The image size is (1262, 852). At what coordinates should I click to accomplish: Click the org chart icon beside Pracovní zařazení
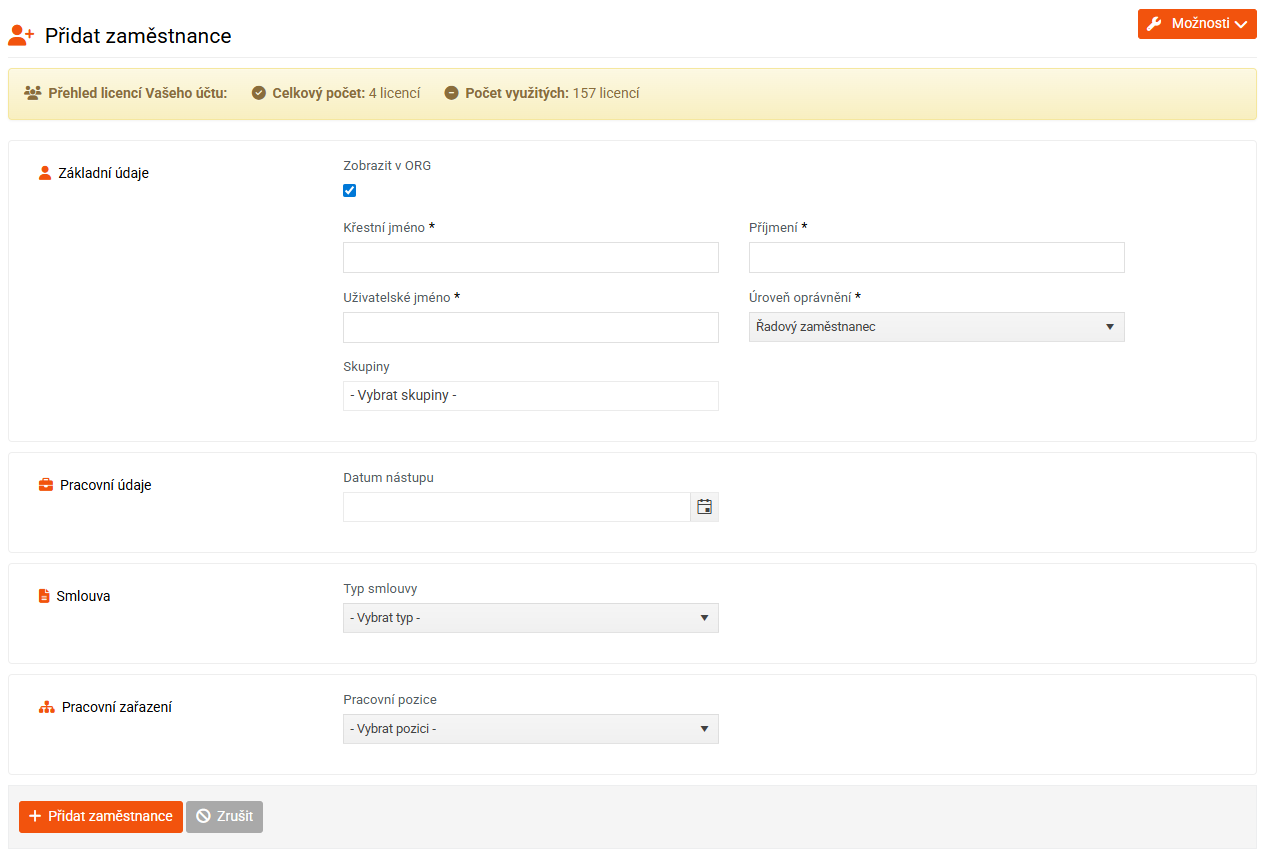click(x=46, y=707)
